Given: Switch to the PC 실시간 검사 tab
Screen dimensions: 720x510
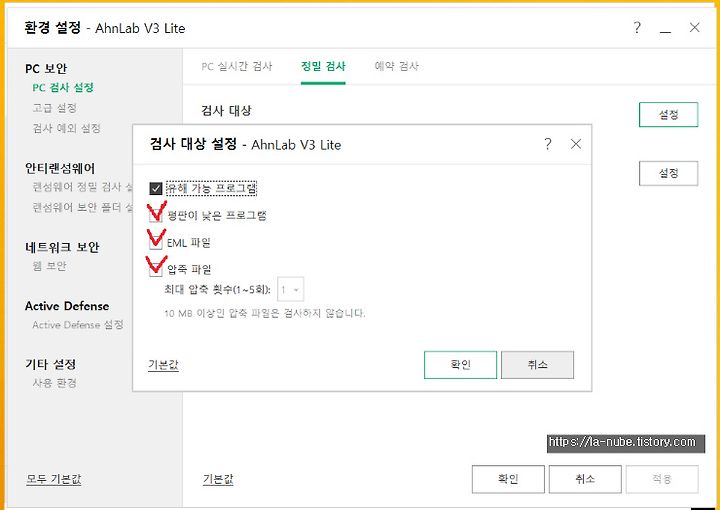Looking at the screenshot, I should [236, 66].
